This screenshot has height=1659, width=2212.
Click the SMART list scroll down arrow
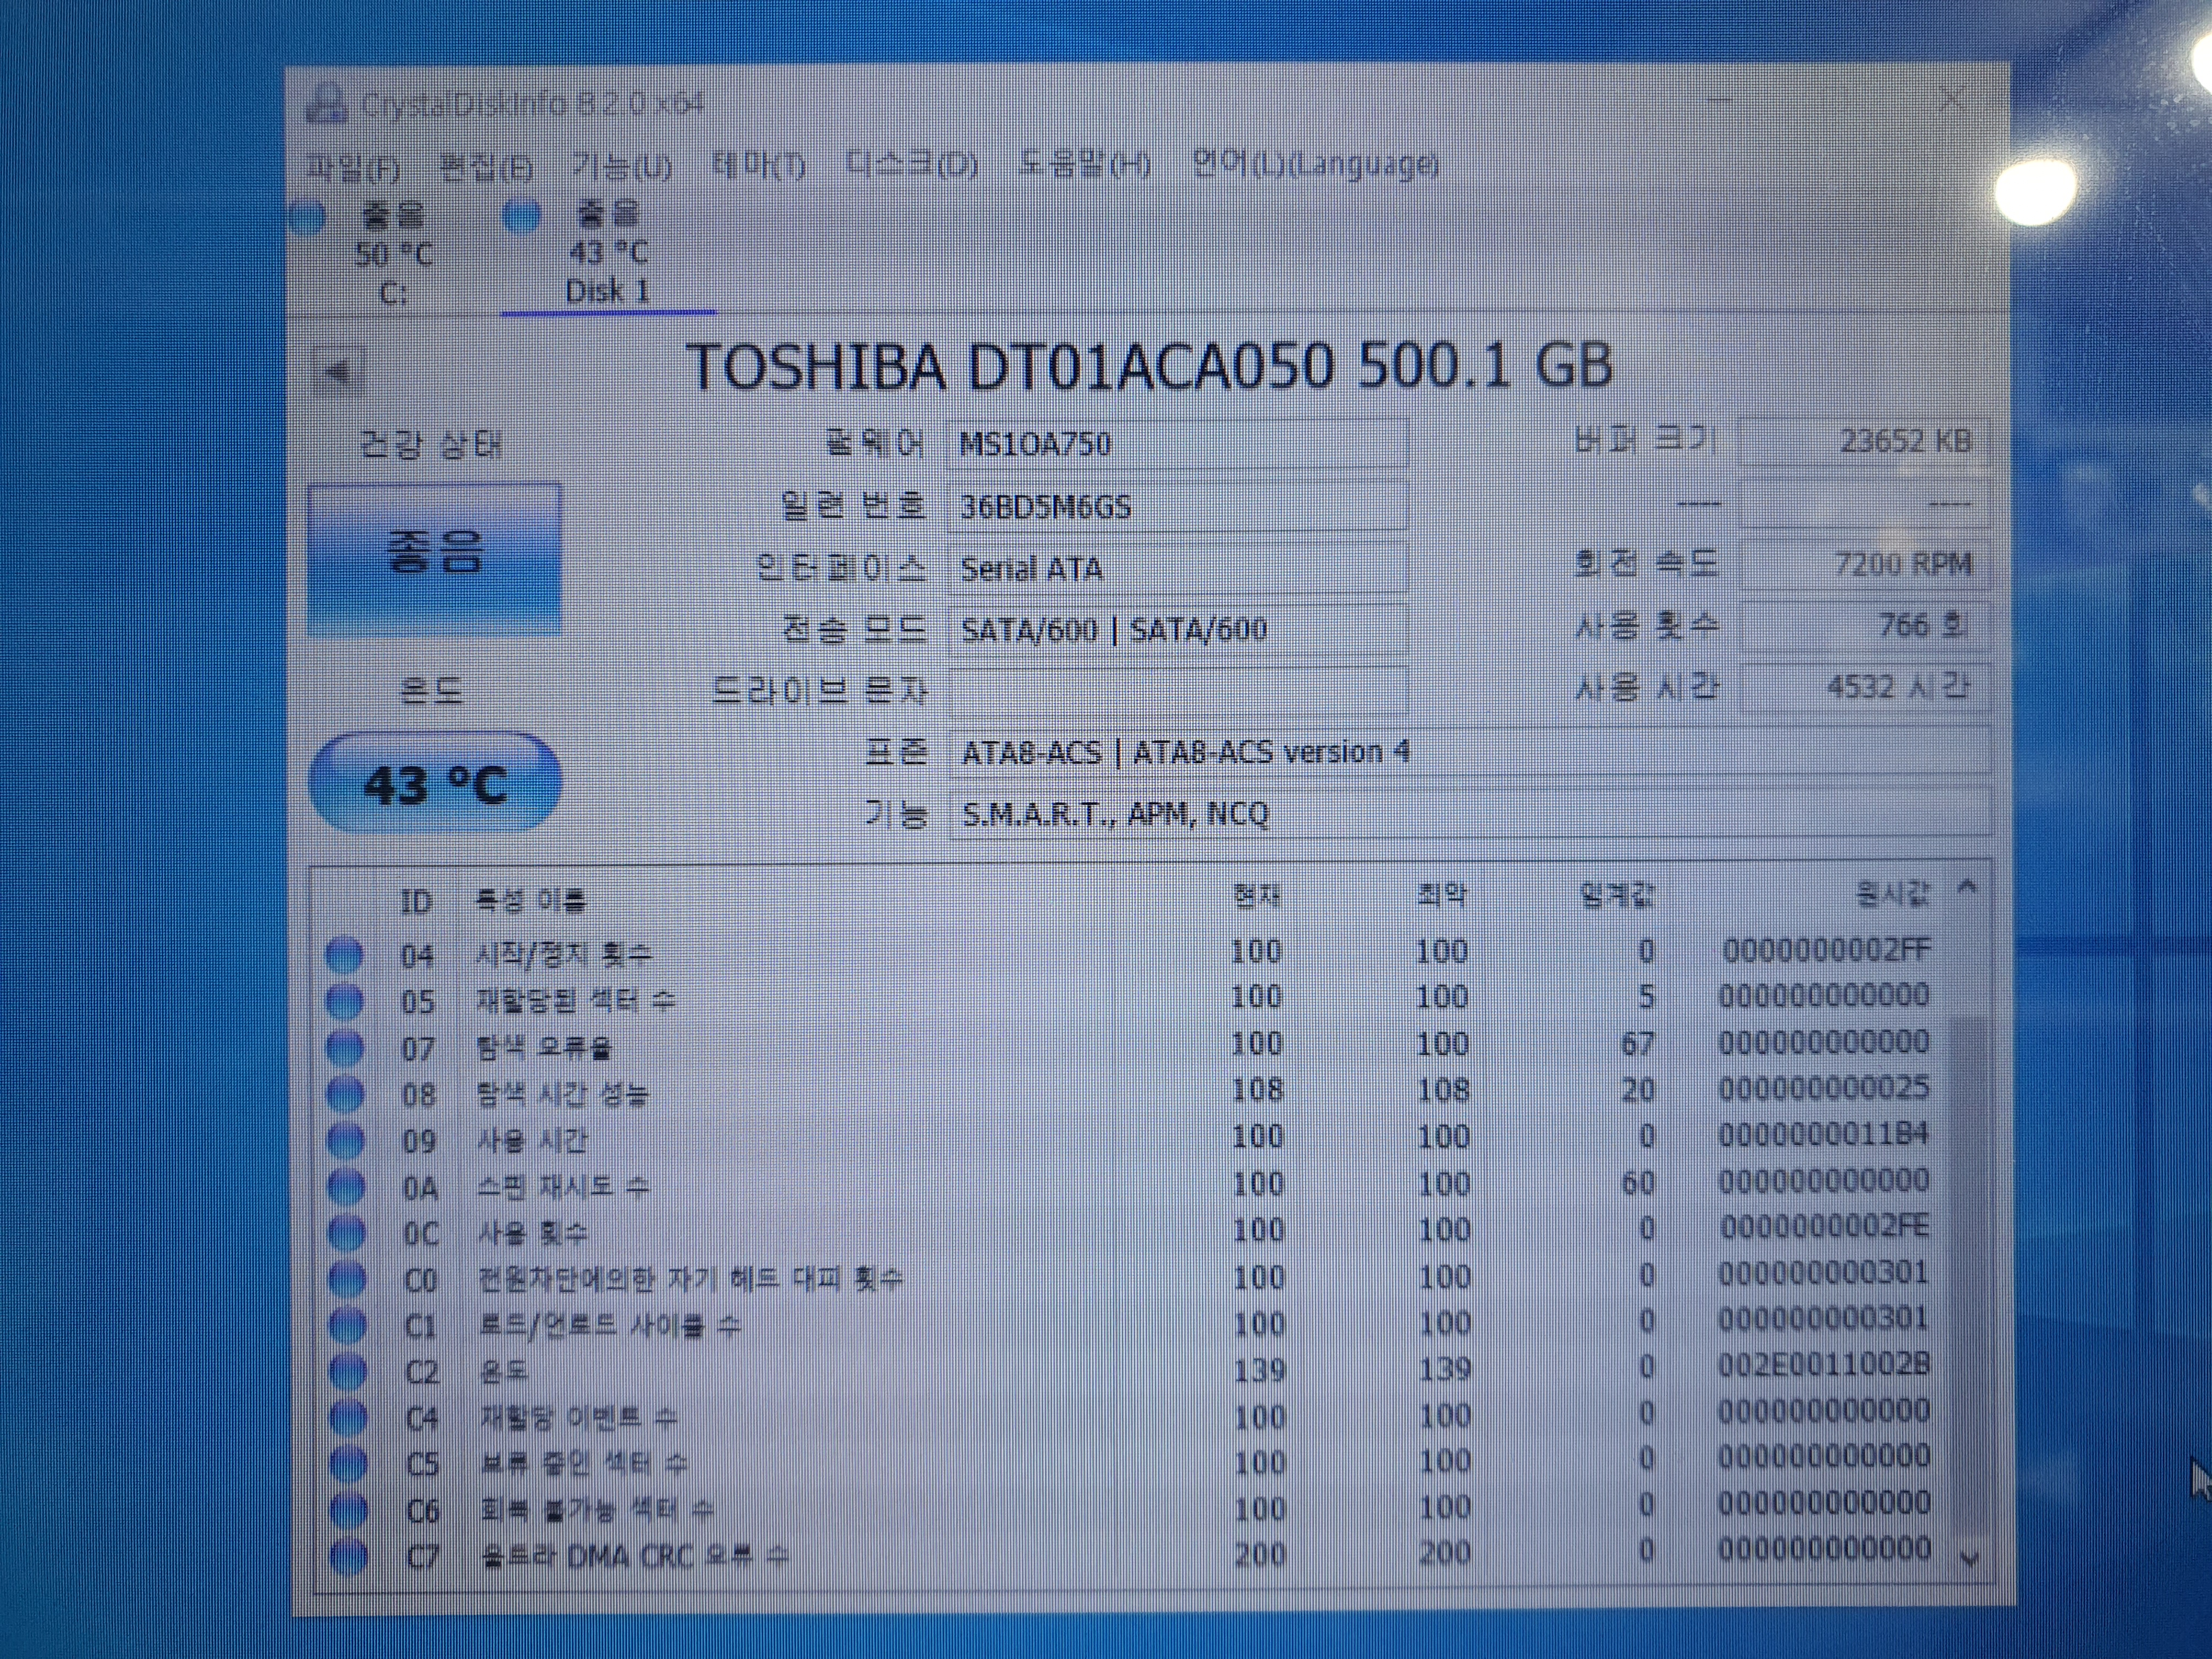(1969, 1560)
